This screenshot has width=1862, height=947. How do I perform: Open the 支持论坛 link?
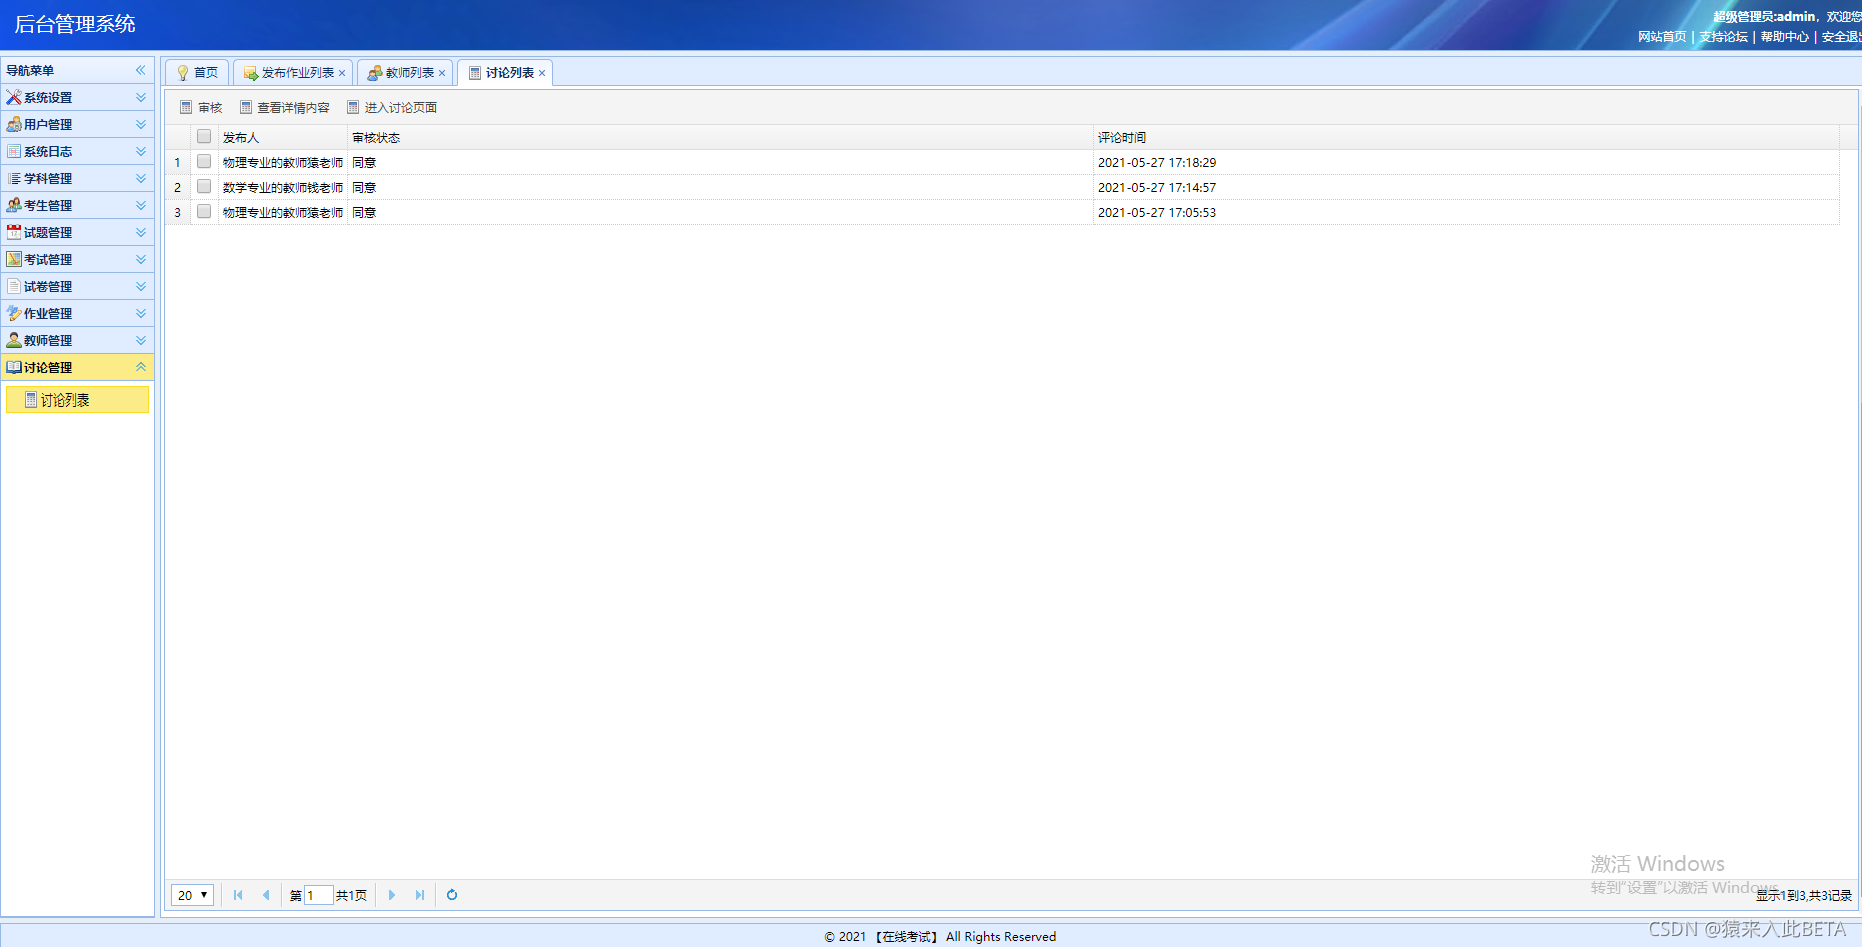[1724, 37]
